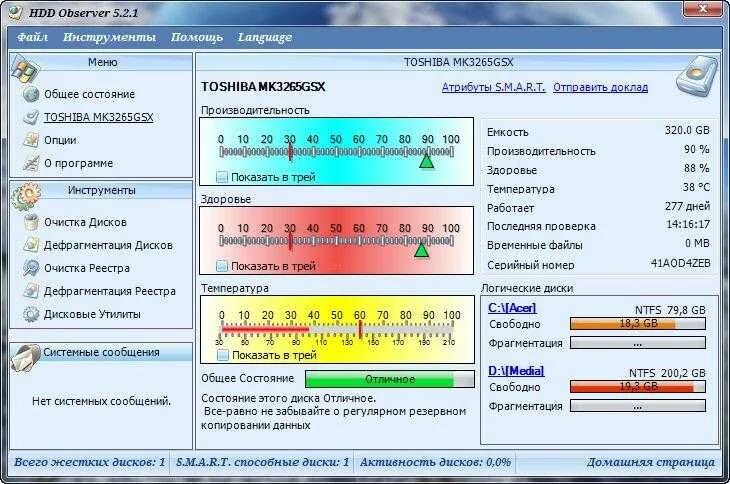Image resolution: width=730 pixels, height=484 pixels.
Task: Click the HDD Observer title bar icon
Action: click(x=15, y=12)
